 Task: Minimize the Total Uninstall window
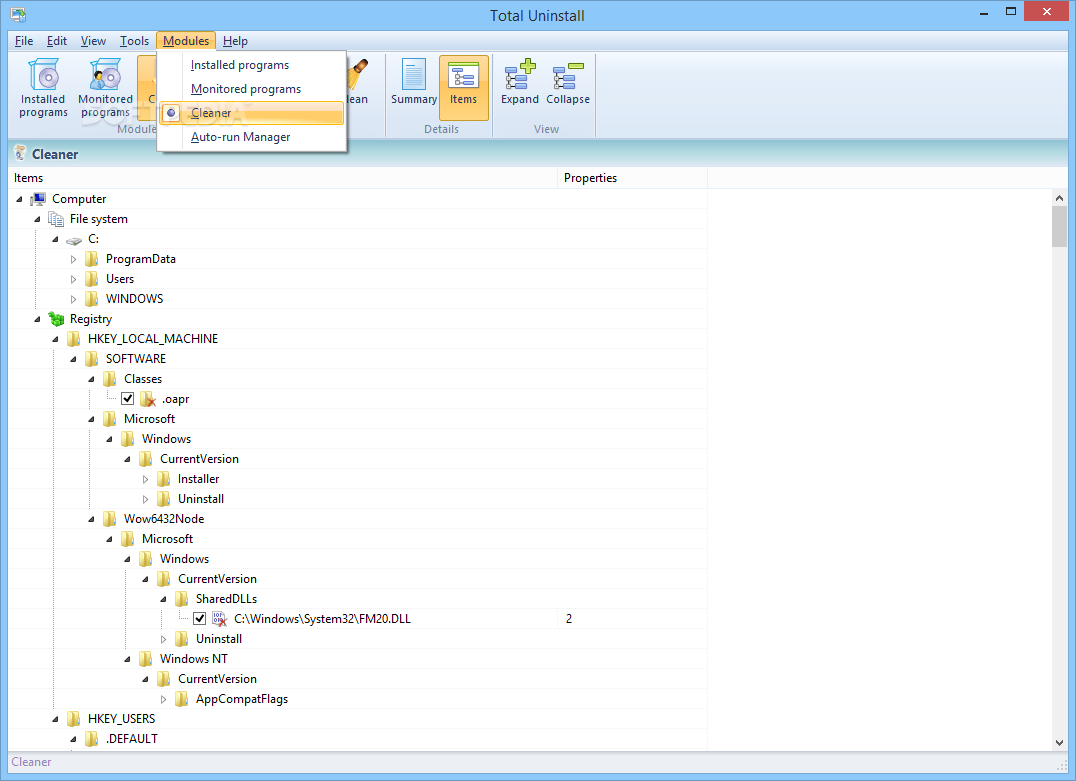(983, 12)
